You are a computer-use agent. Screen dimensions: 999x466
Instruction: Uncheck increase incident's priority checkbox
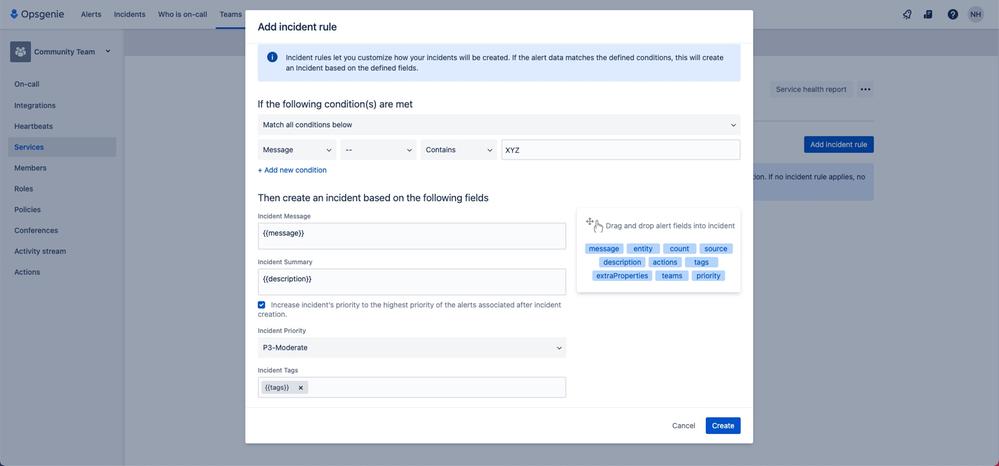pyautogui.click(x=261, y=305)
